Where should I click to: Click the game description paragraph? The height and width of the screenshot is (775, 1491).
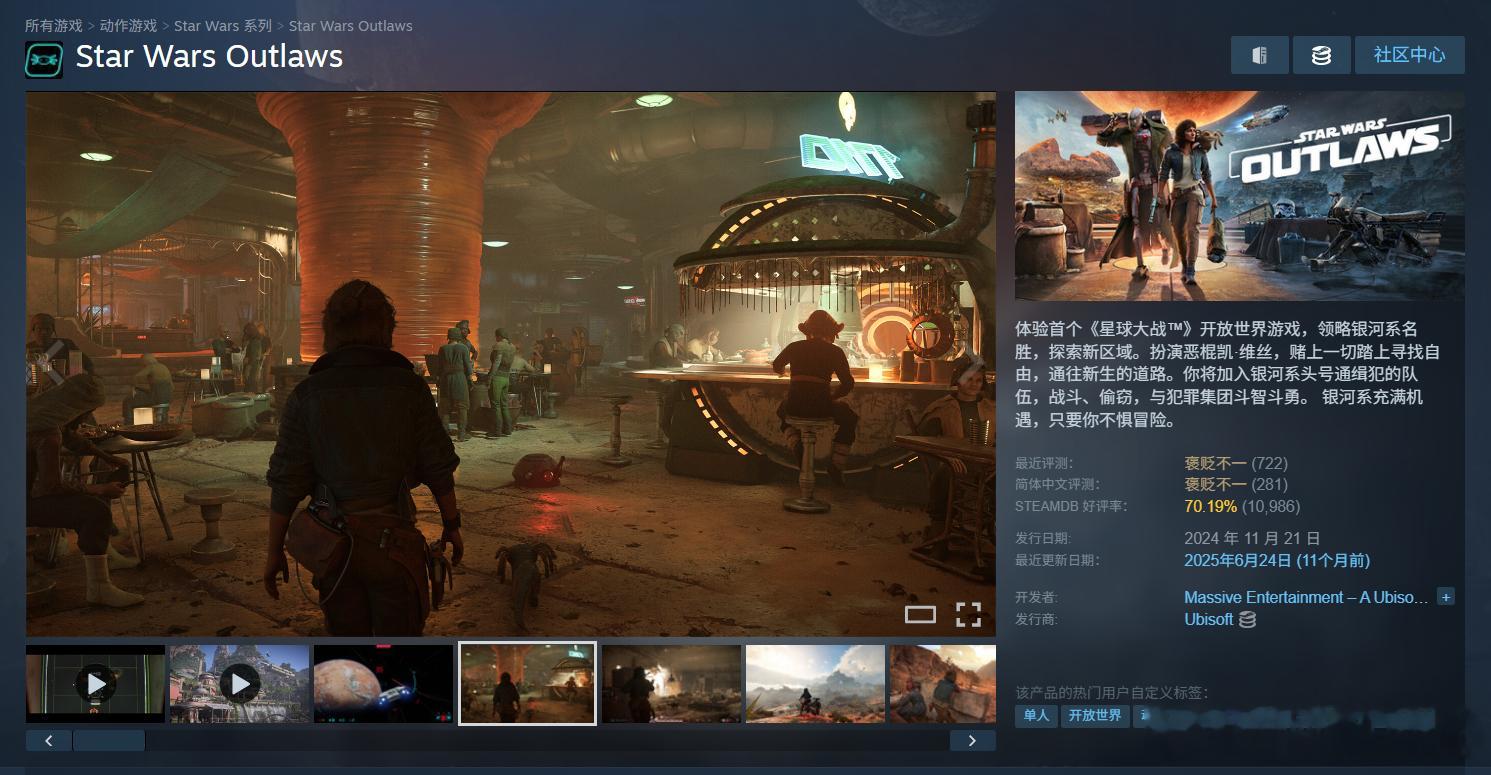1229,375
